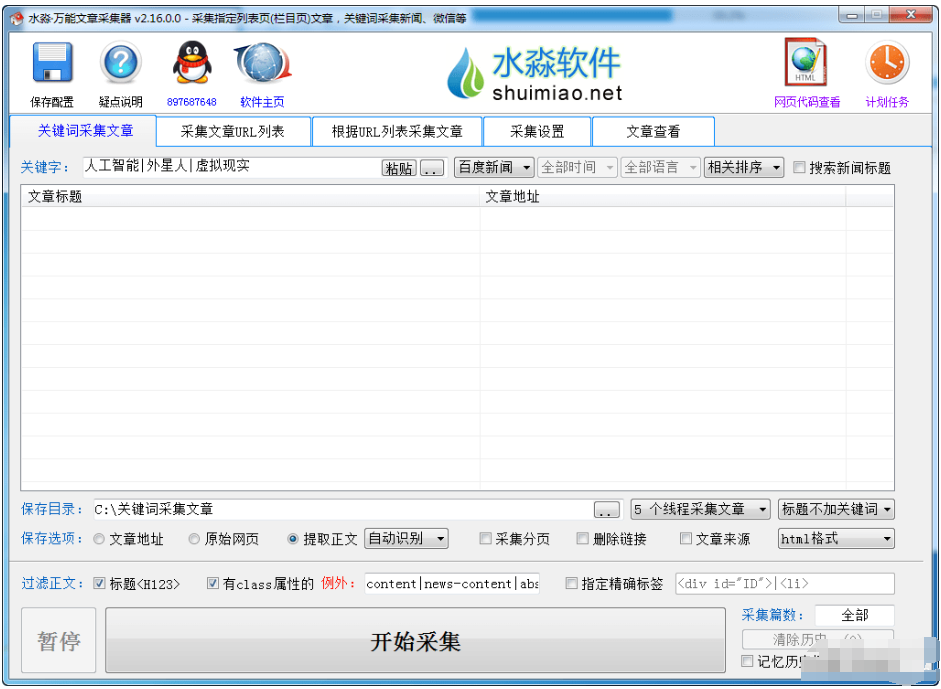941x689 pixels.
Task: Switch to the 文章查看 tab
Action: [x=653, y=131]
